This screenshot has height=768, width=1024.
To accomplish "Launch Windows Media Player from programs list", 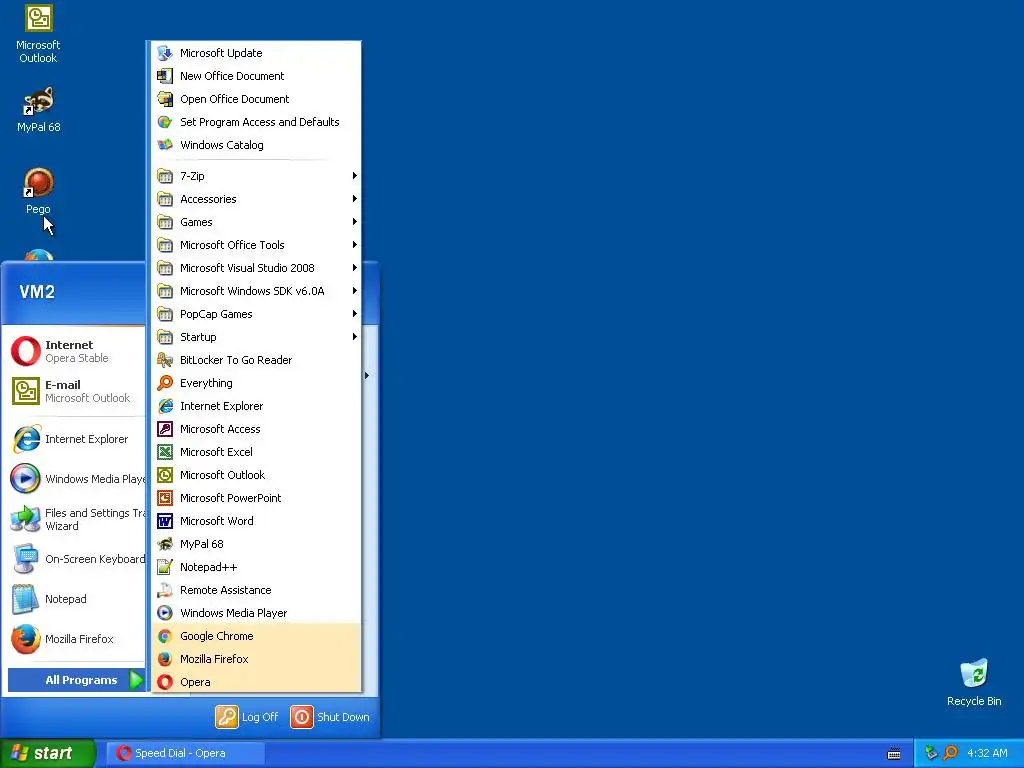I will point(256,613).
